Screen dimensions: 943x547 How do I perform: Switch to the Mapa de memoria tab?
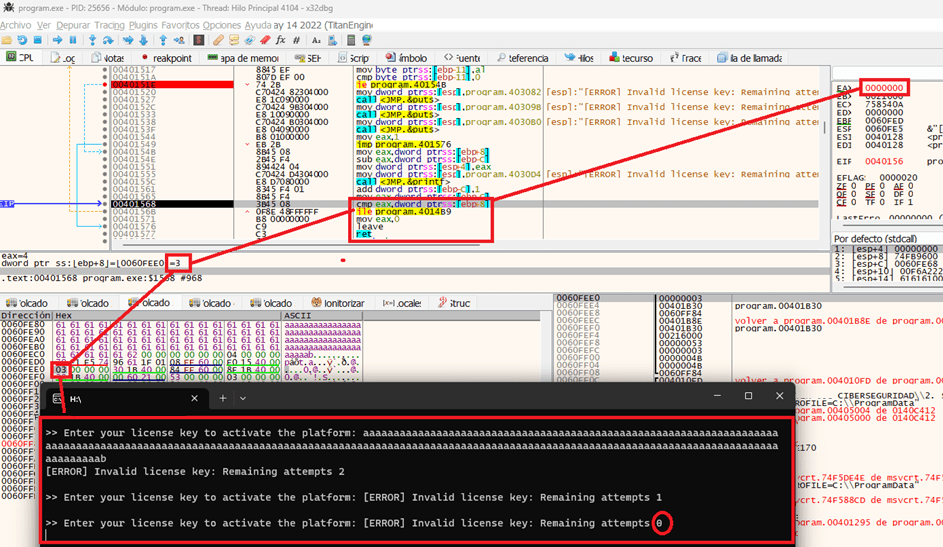(x=243, y=58)
